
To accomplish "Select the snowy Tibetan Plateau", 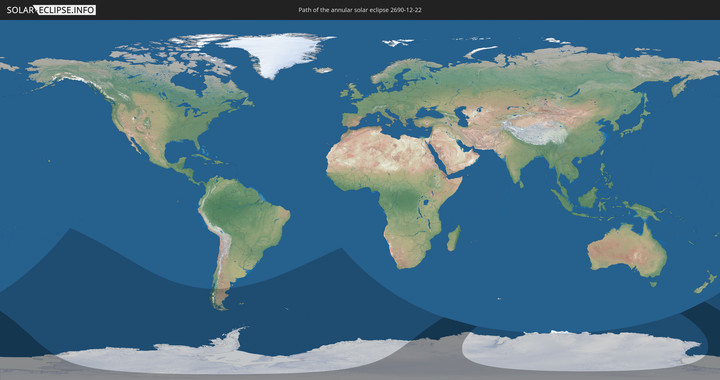I will coord(535,131).
